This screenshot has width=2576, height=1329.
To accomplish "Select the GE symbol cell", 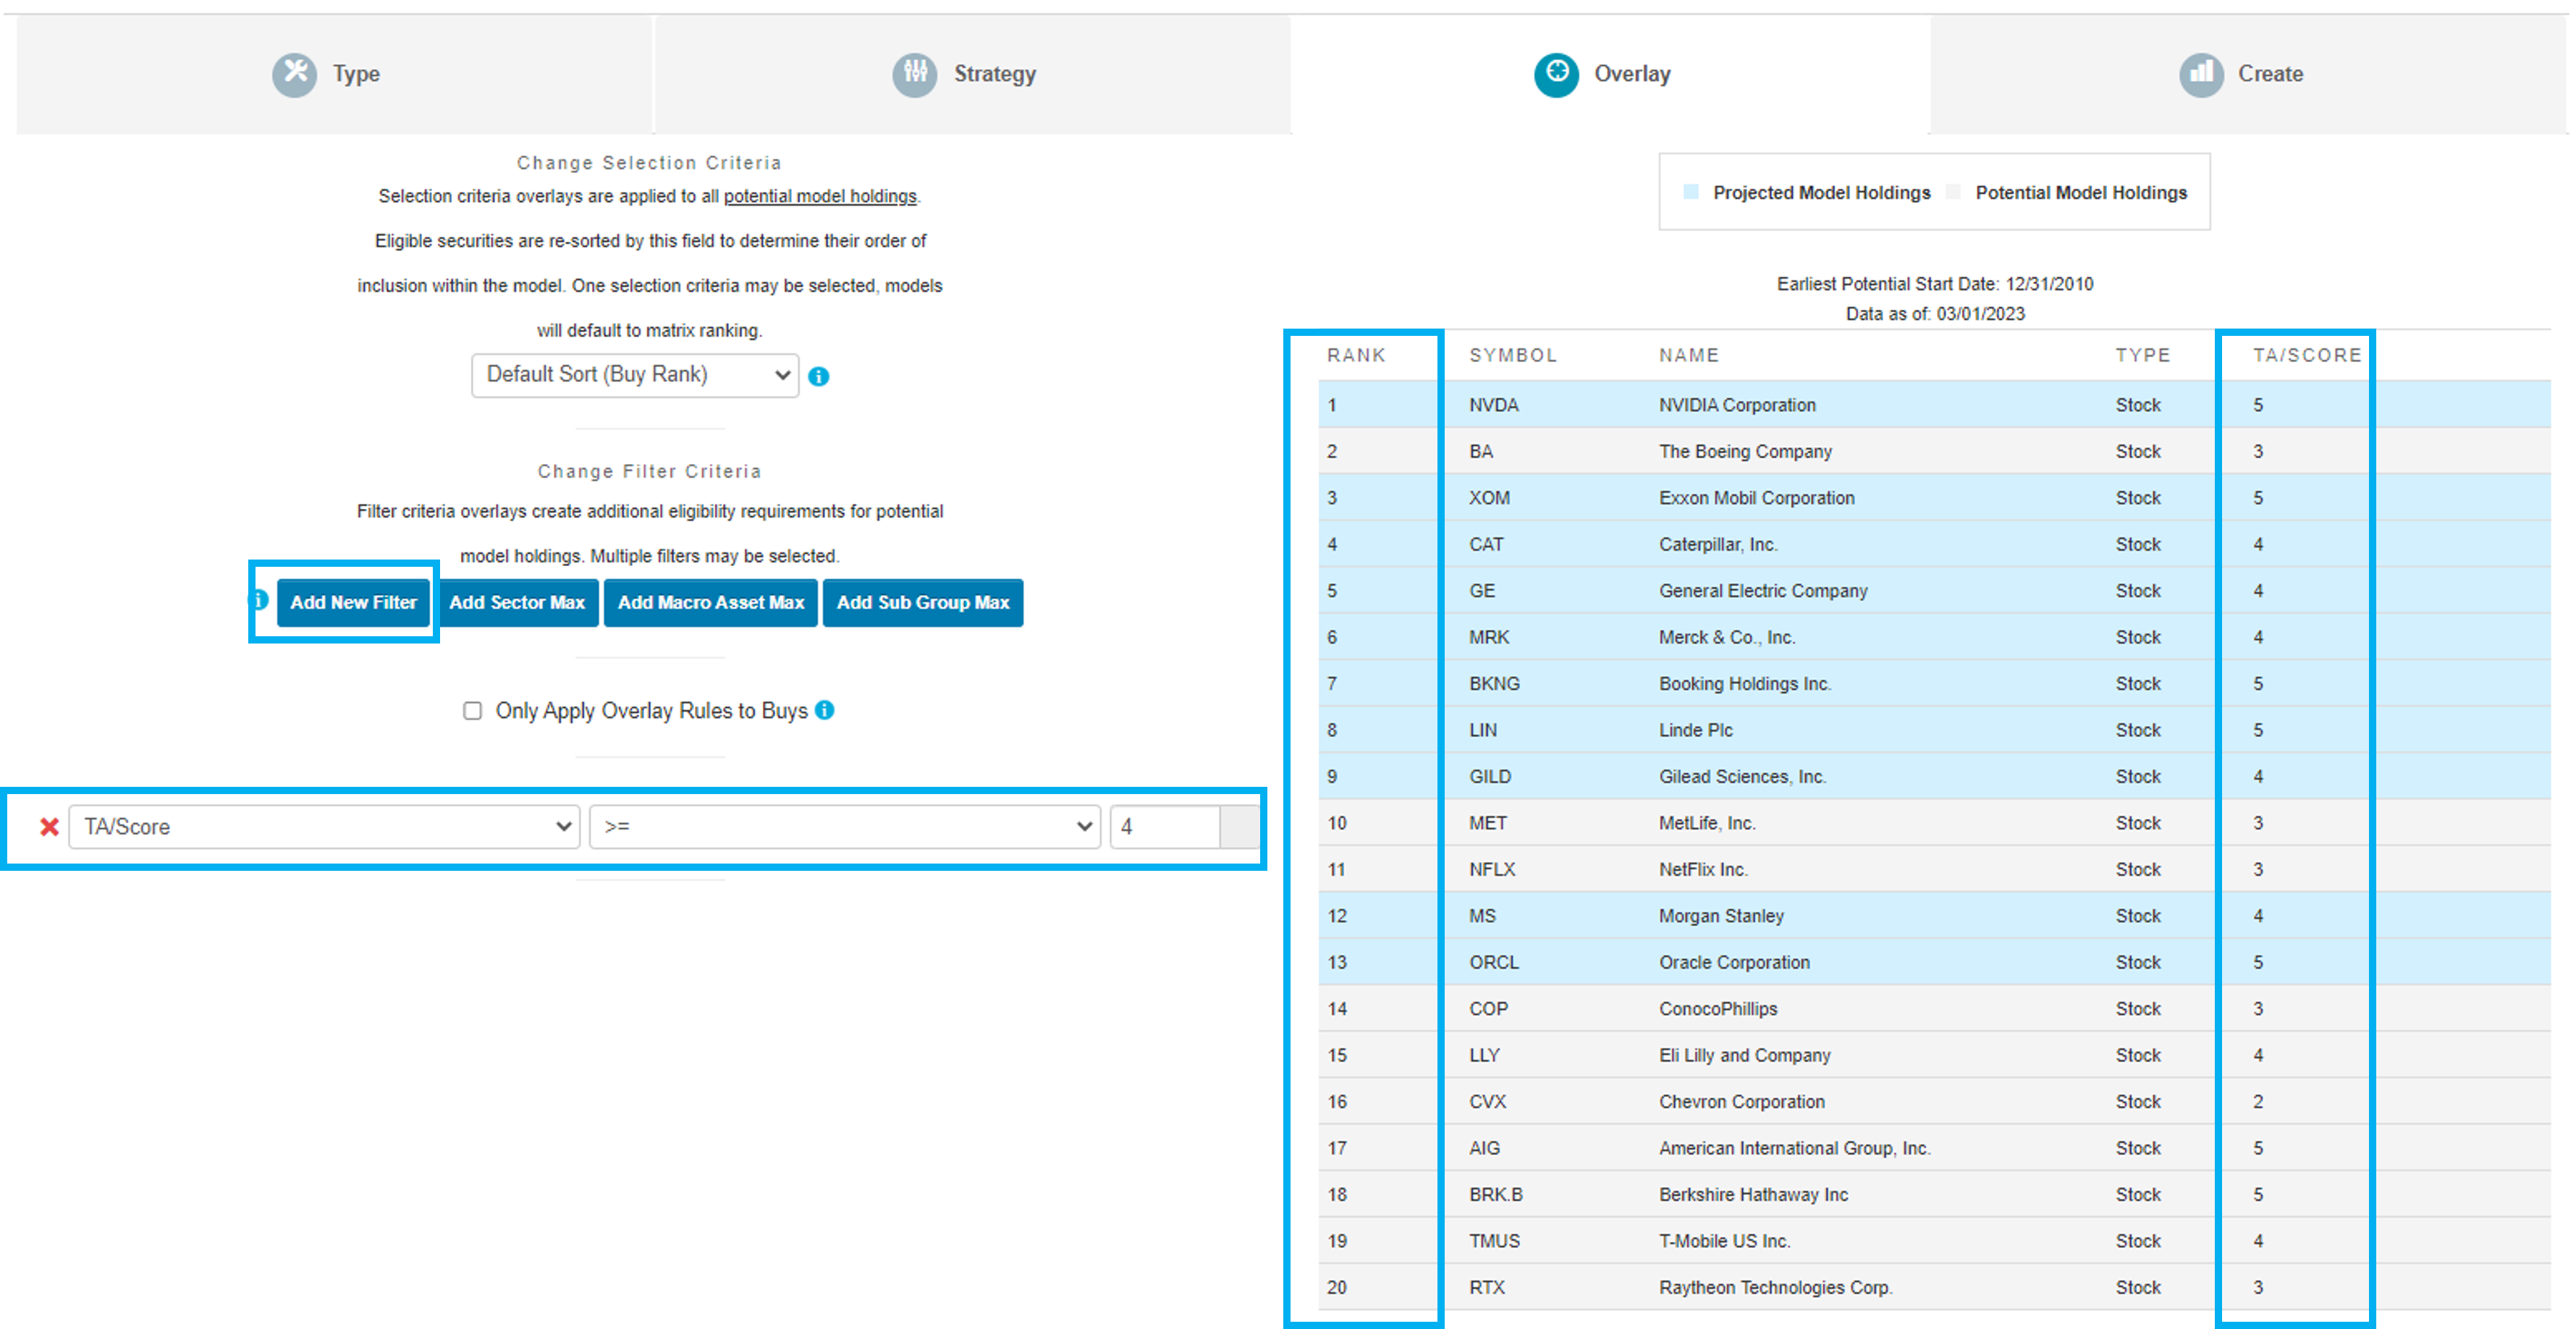I will point(1482,591).
